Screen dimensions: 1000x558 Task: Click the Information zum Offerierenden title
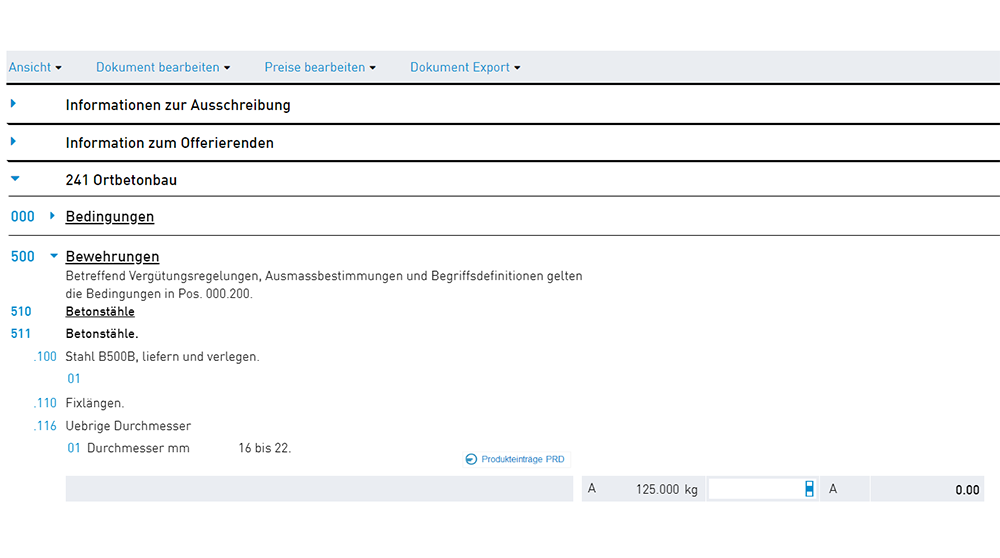pos(170,143)
